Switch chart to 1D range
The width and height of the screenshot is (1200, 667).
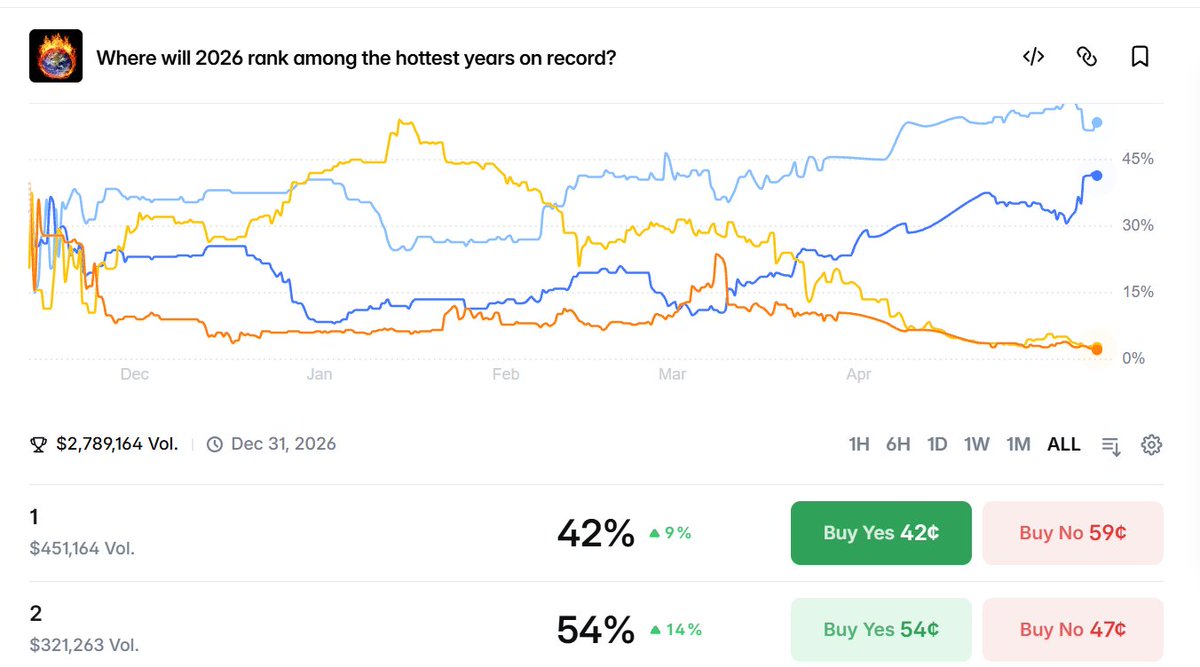tap(937, 445)
